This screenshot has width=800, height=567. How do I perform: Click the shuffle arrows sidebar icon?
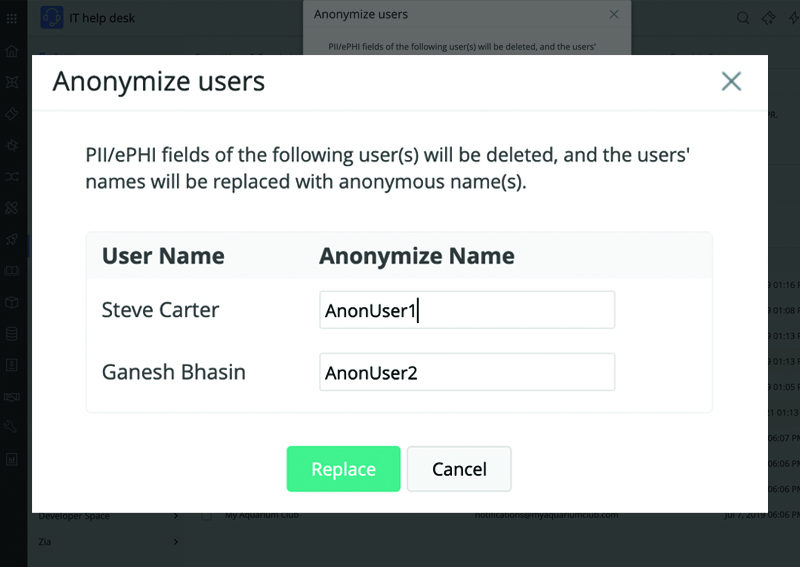12,176
